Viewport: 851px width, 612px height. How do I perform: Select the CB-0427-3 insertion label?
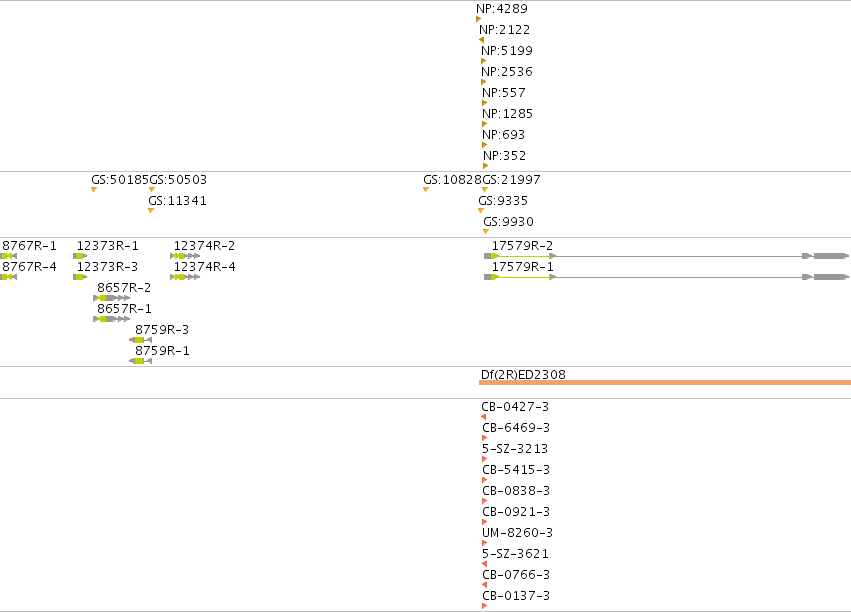pyautogui.click(x=515, y=407)
